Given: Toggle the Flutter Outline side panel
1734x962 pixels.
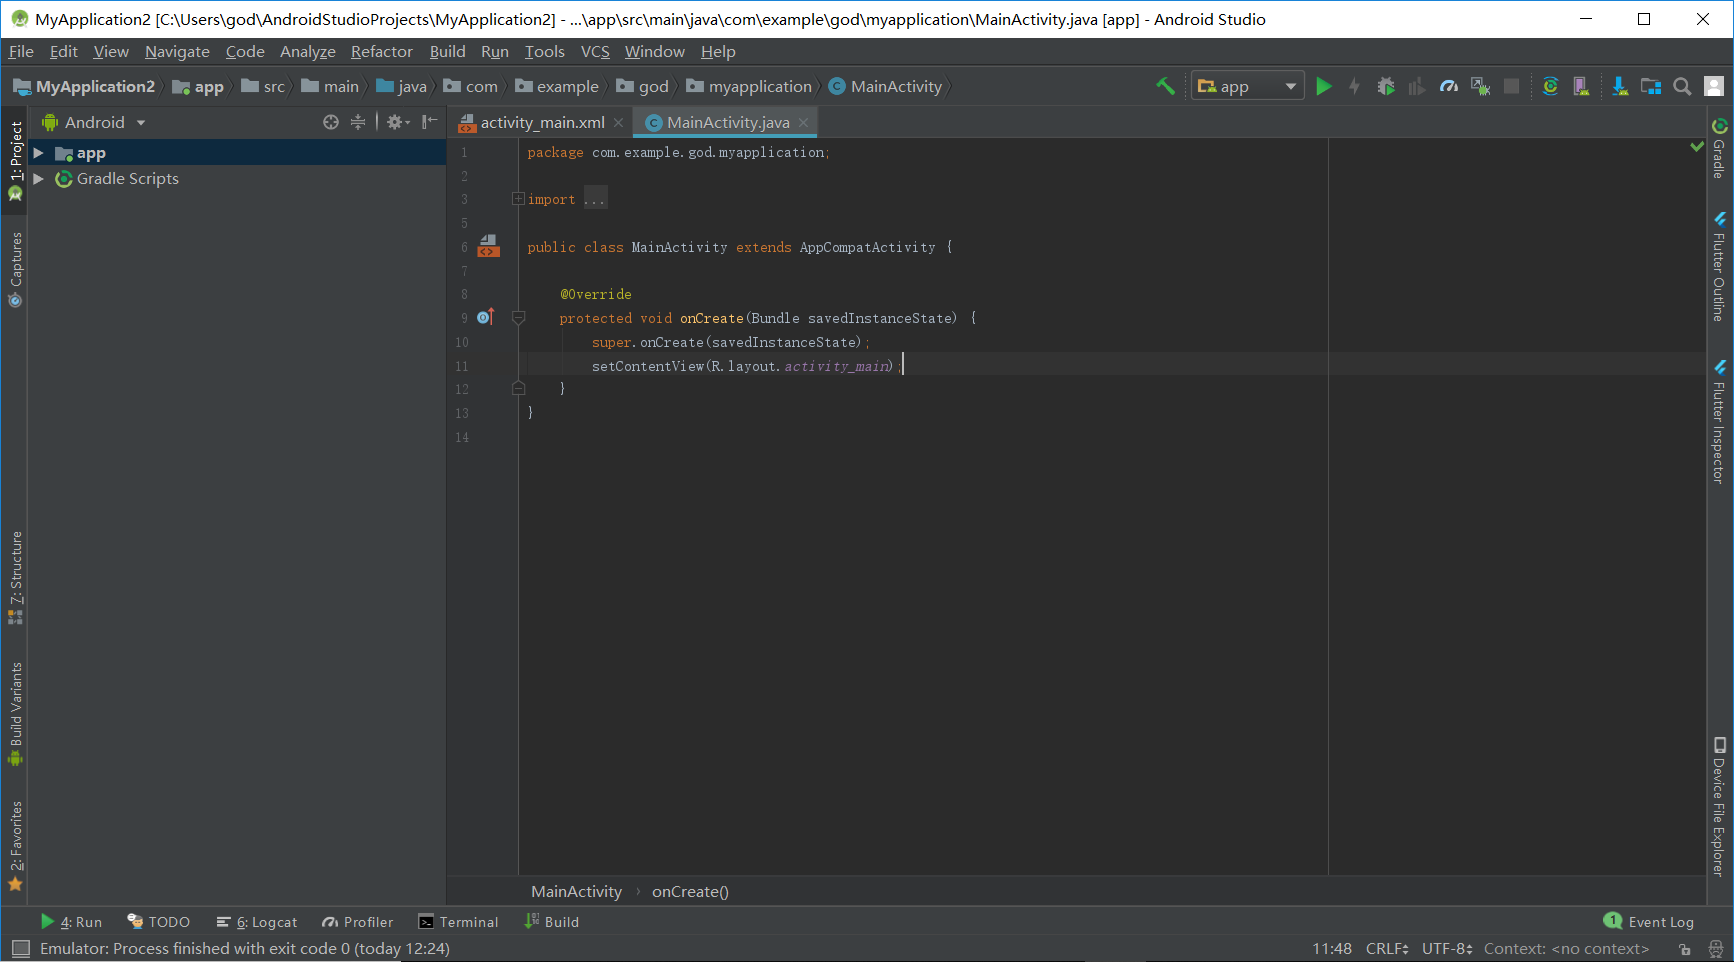Looking at the screenshot, I should (x=1719, y=266).
